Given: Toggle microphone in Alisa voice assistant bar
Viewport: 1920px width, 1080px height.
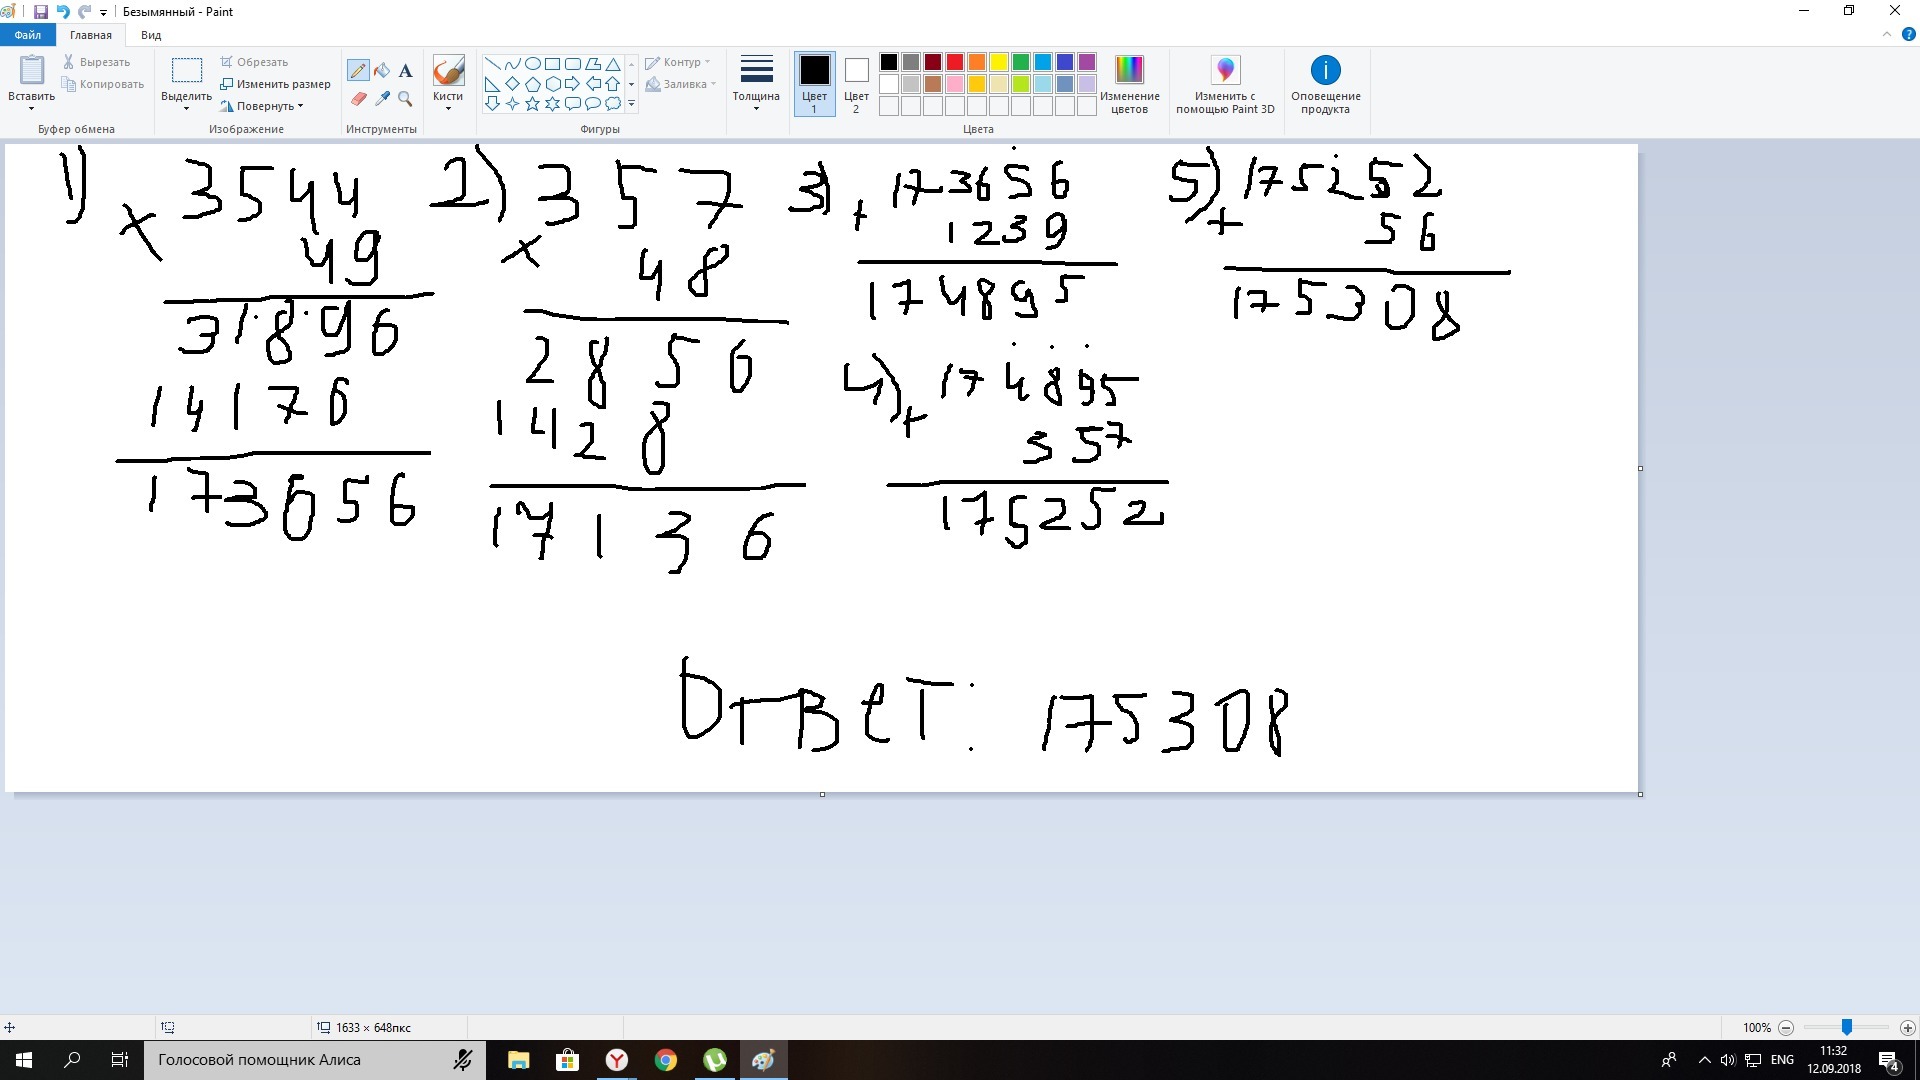Looking at the screenshot, I should [462, 1060].
